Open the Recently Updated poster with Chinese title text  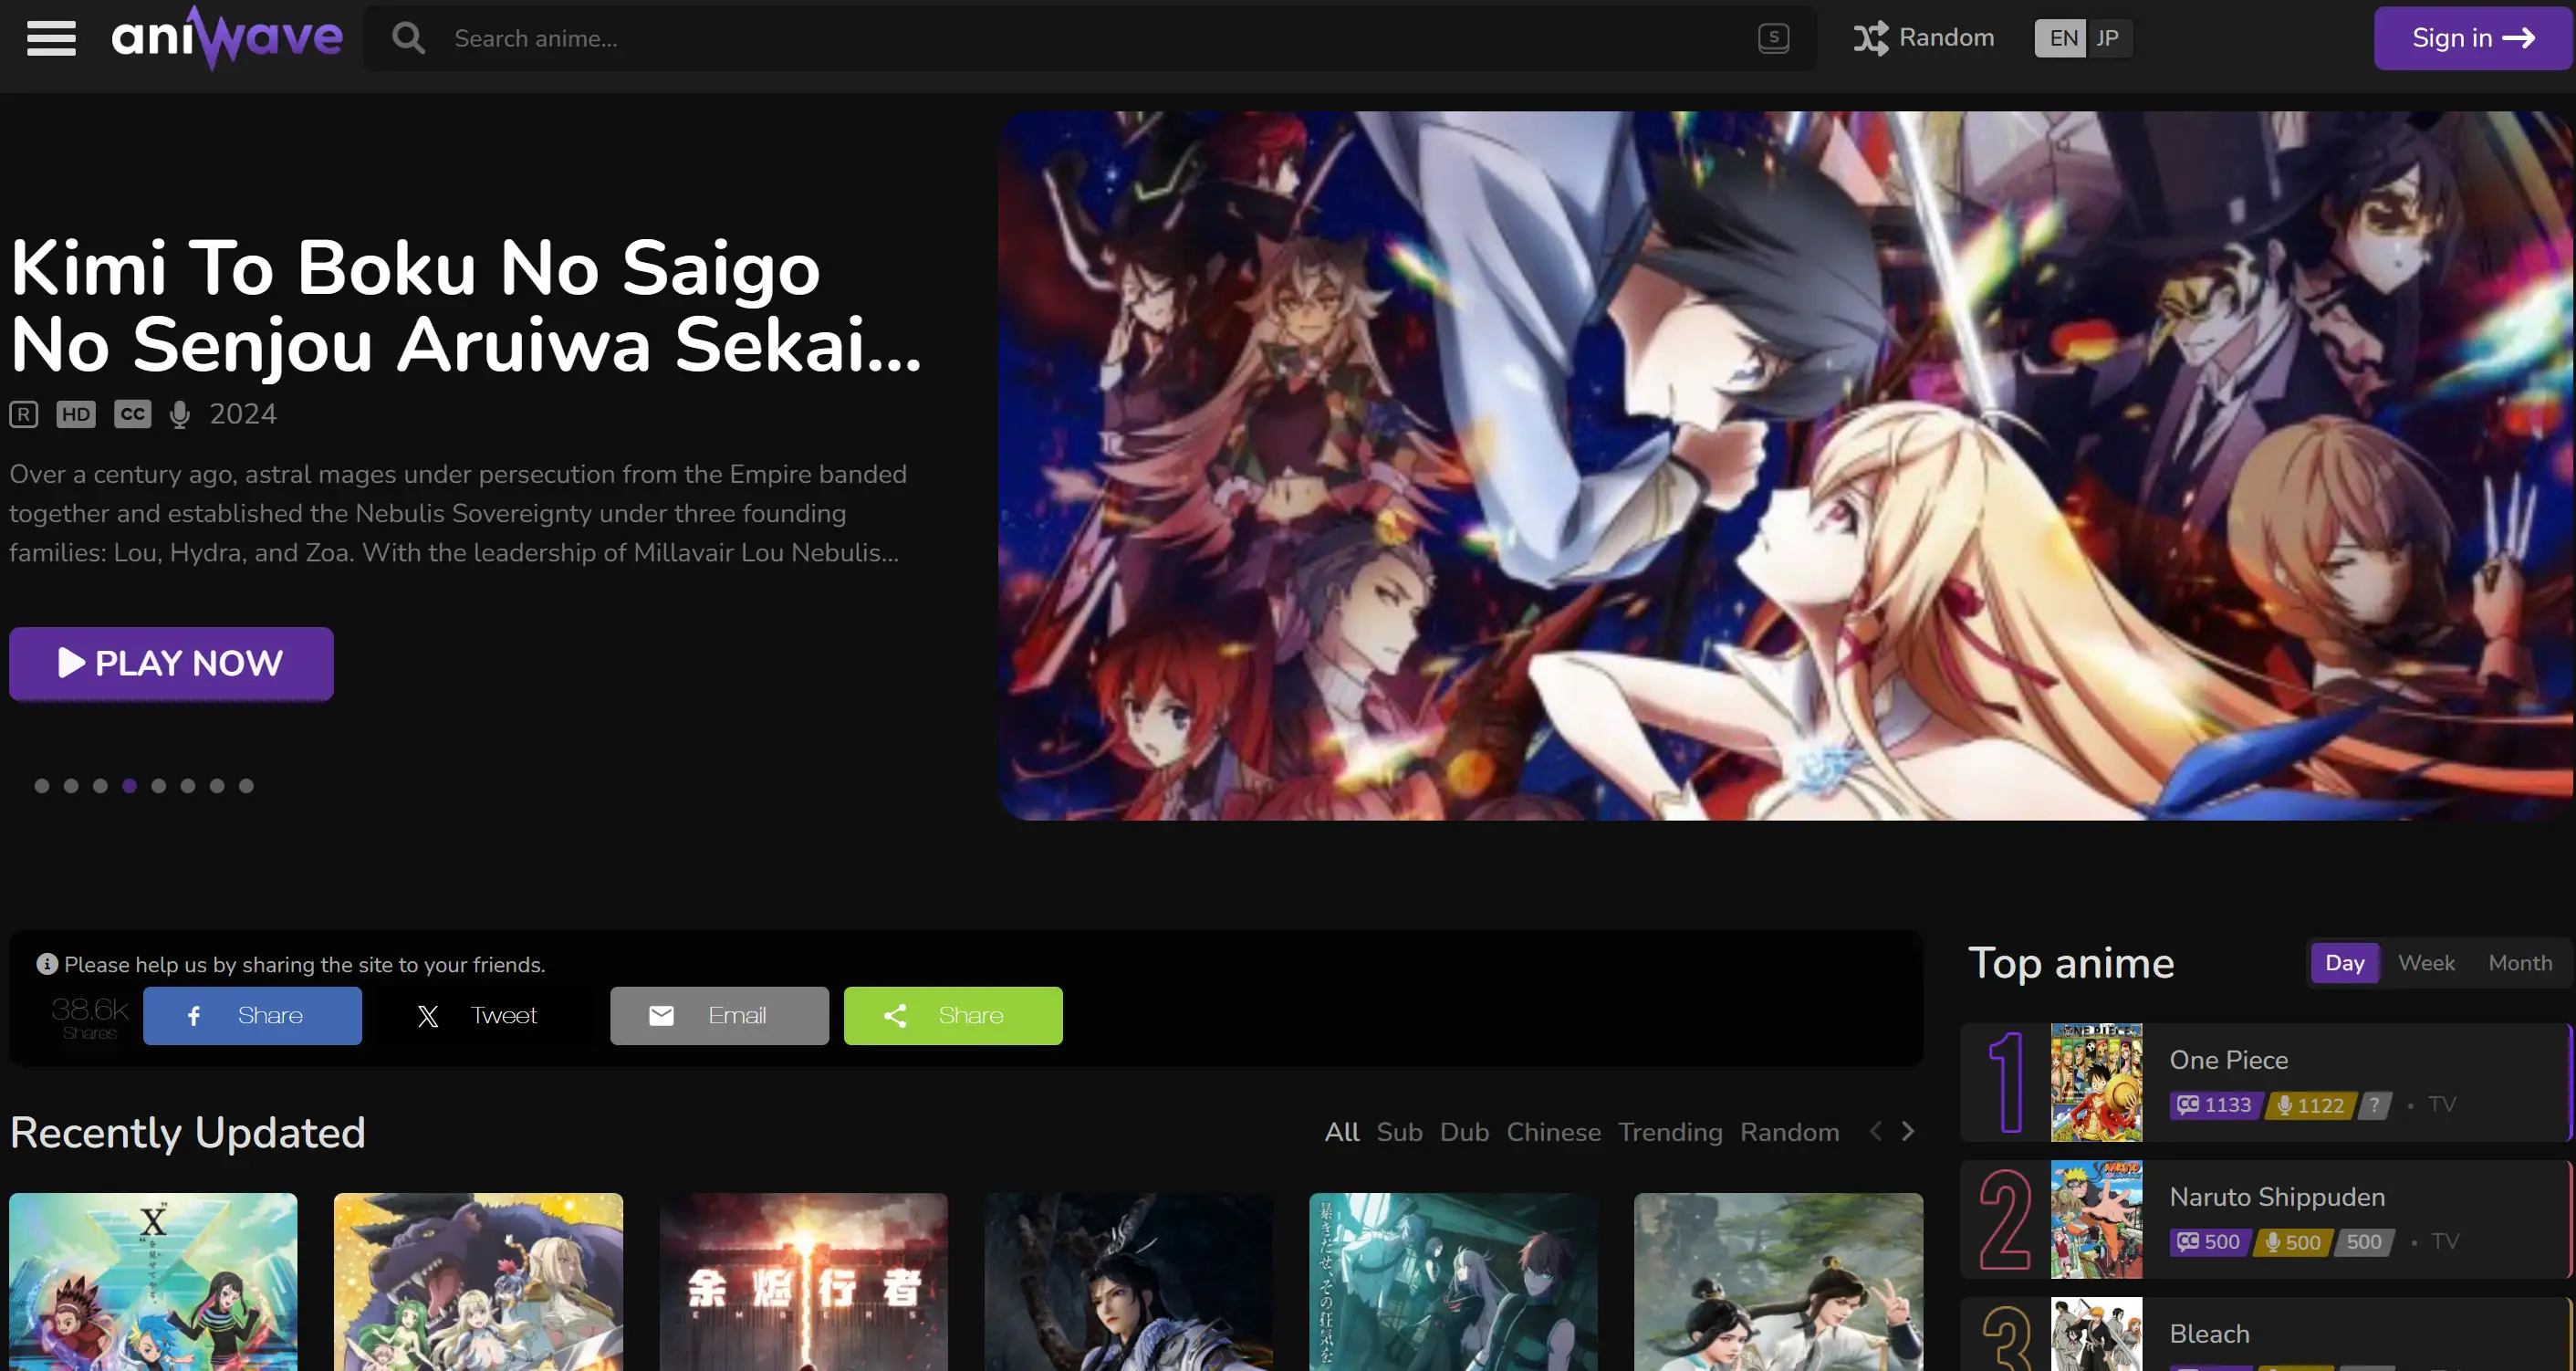pos(803,1282)
